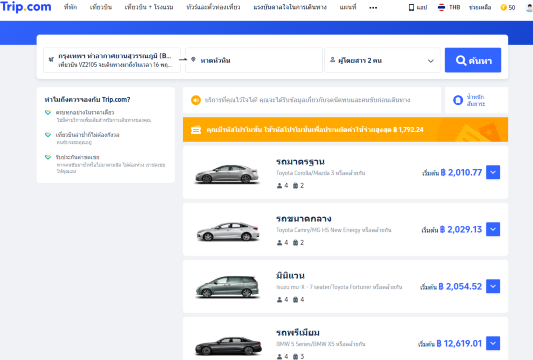Click the airplane icon in pickup field
This screenshot has height=360, width=533.
pyautogui.click(x=51, y=59)
